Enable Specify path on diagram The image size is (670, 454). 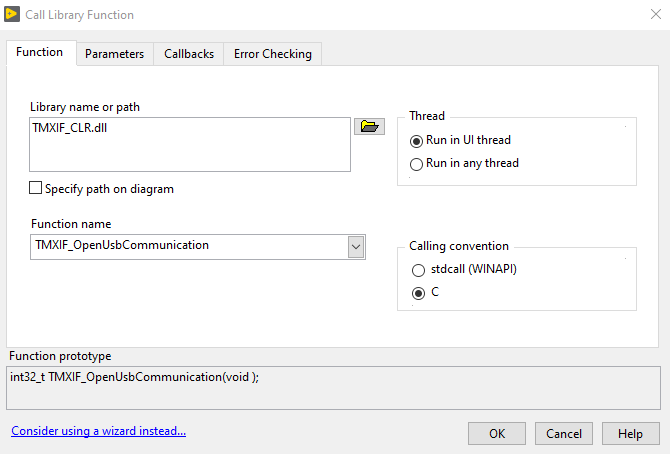pos(37,188)
